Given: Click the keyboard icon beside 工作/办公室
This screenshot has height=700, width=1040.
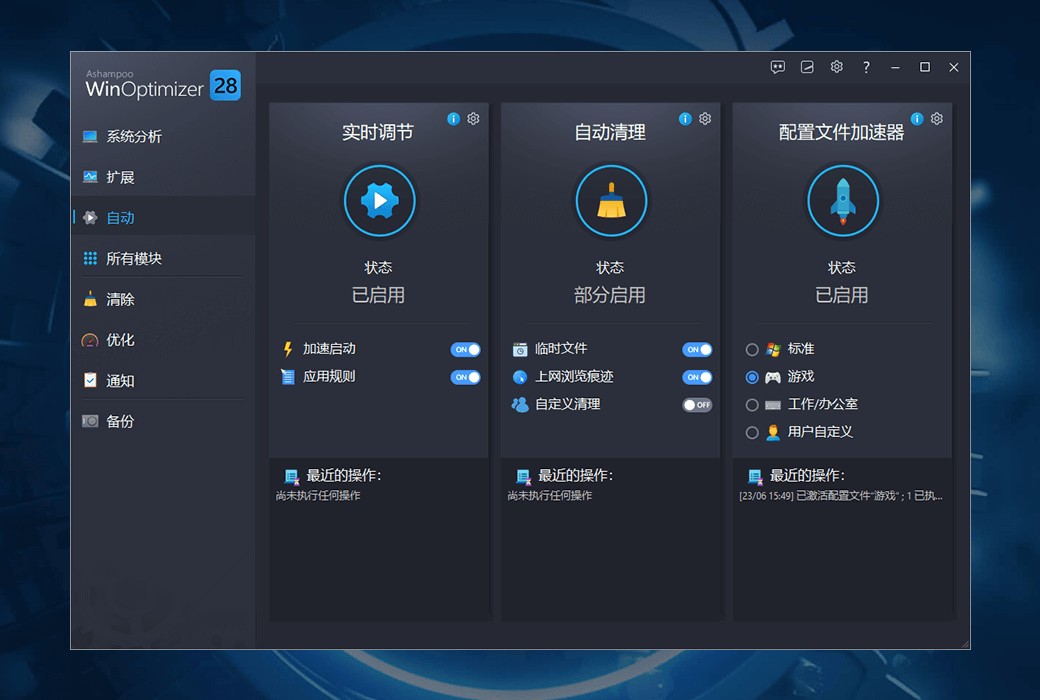Looking at the screenshot, I should click(773, 405).
